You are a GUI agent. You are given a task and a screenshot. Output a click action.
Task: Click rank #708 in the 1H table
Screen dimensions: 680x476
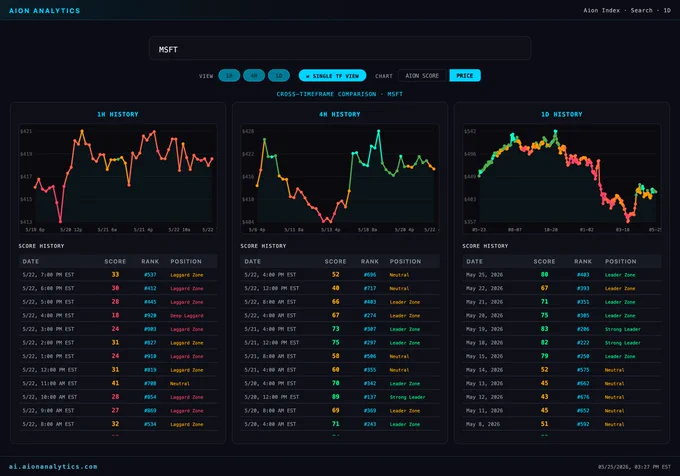click(150, 383)
